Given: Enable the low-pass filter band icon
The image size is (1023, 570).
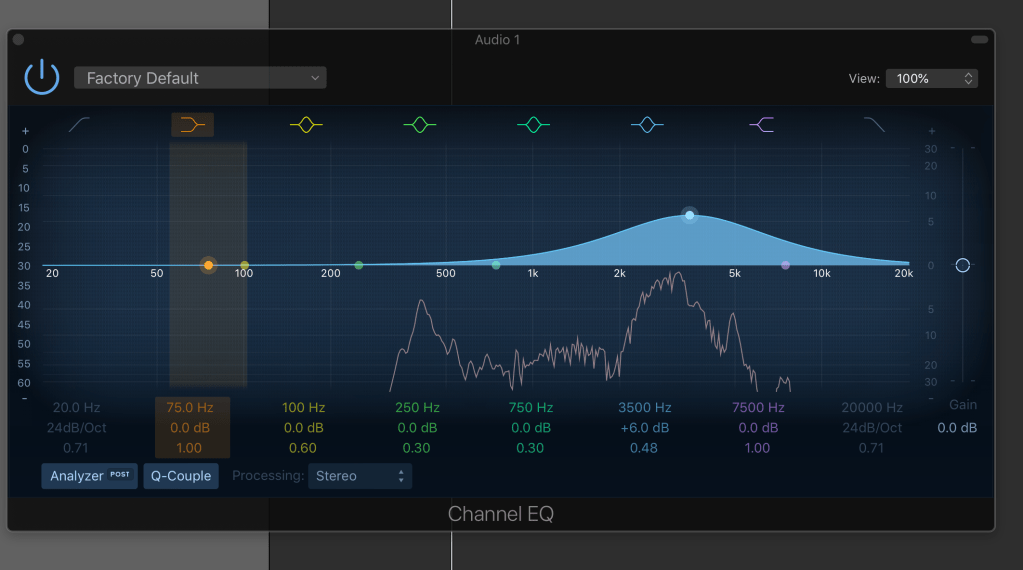Looking at the screenshot, I should tap(874, 125).
